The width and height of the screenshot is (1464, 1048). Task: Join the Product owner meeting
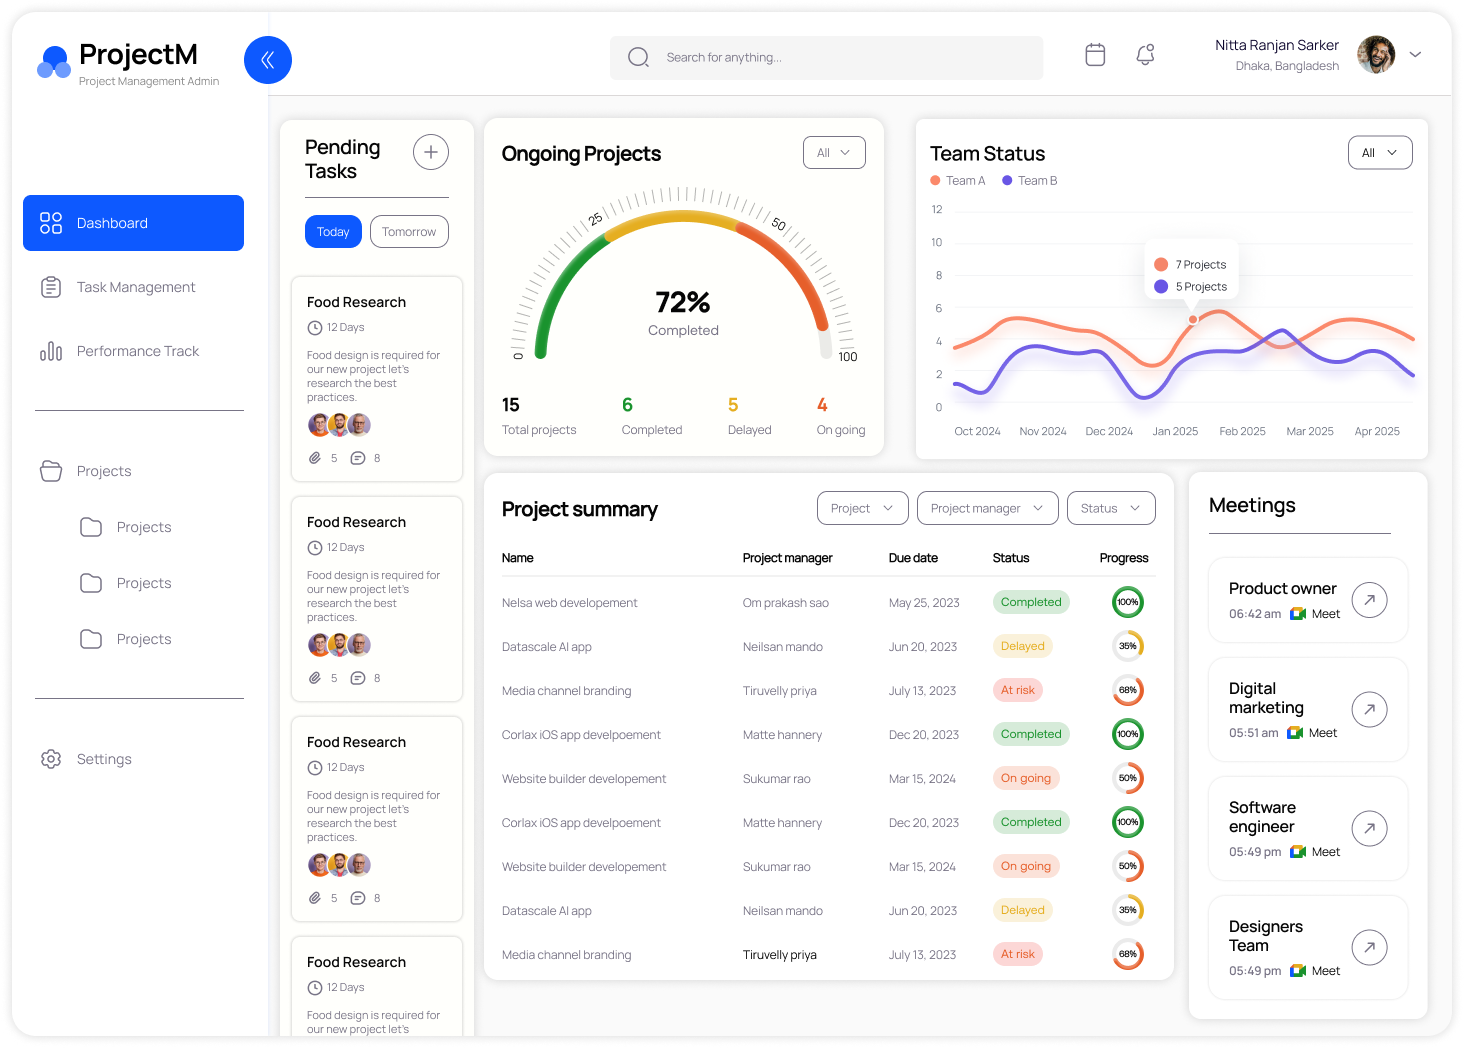1369,599
